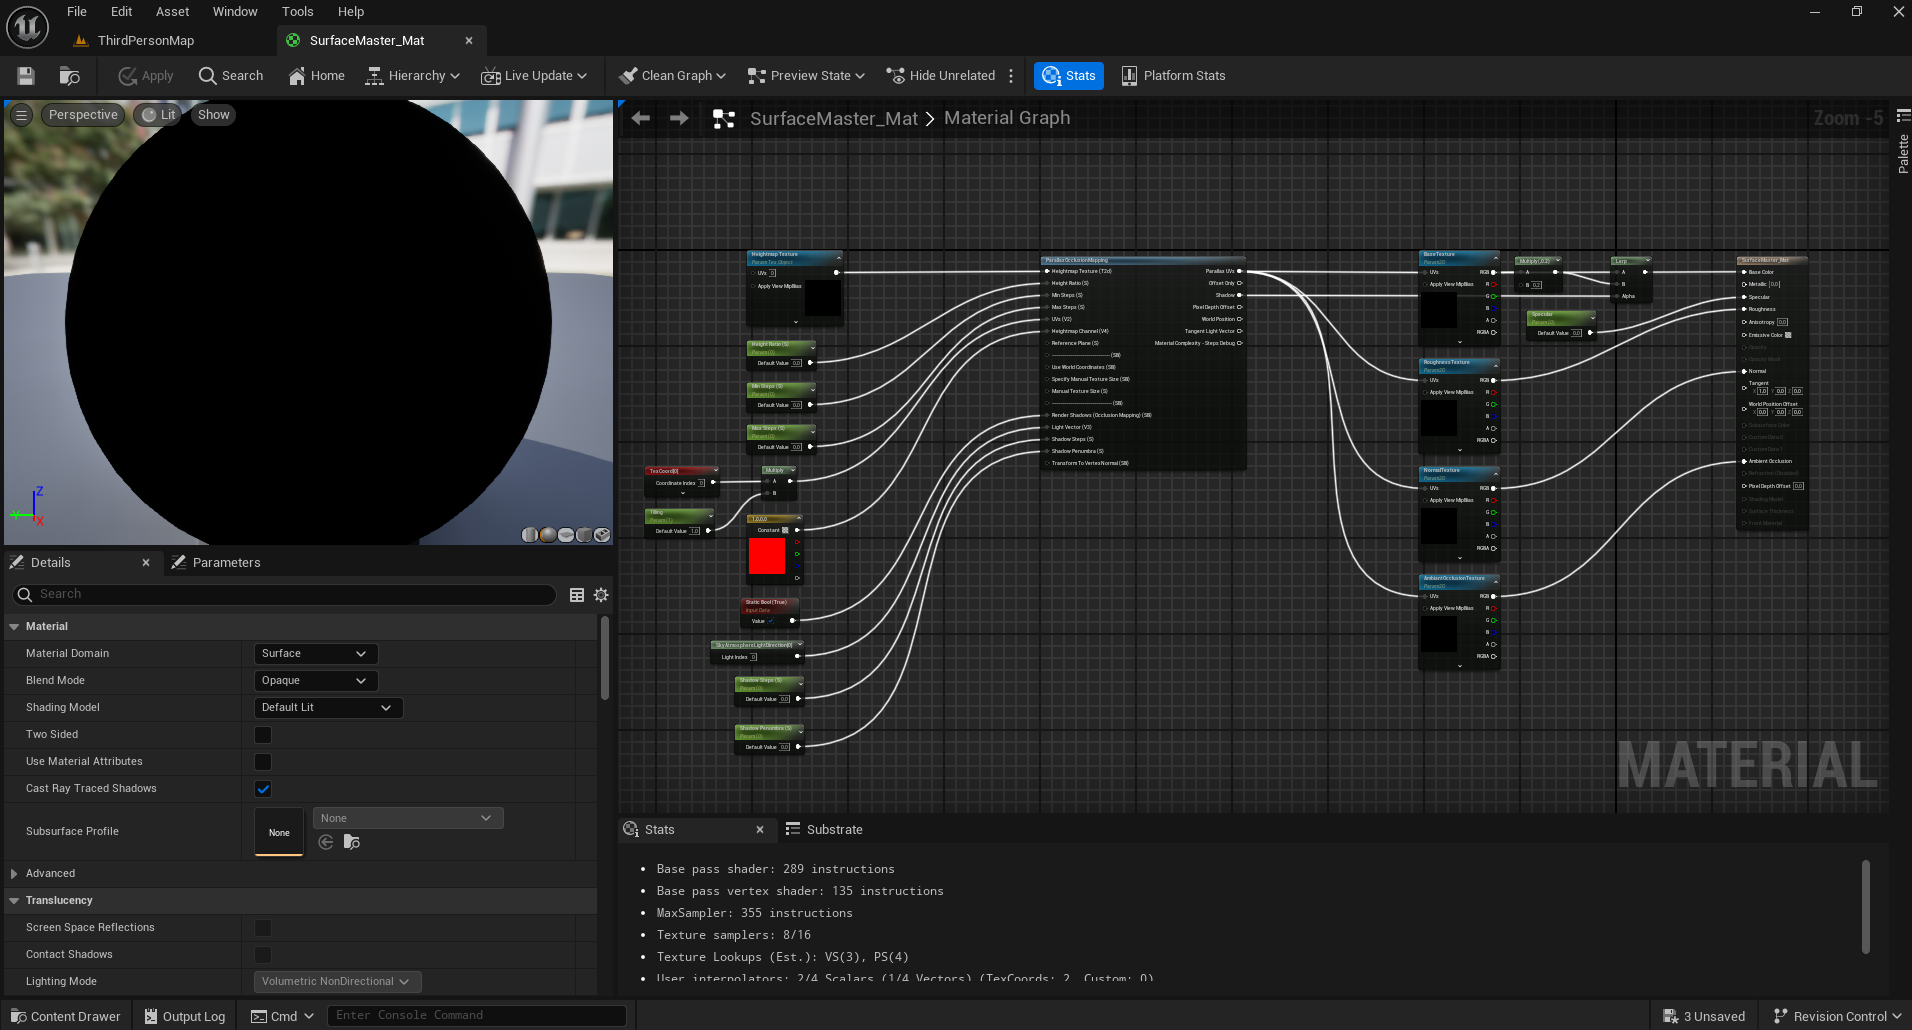Screen dimensions: 1912x1030
Task: Navigate back in the material graph
Action: tap(641, 118)
